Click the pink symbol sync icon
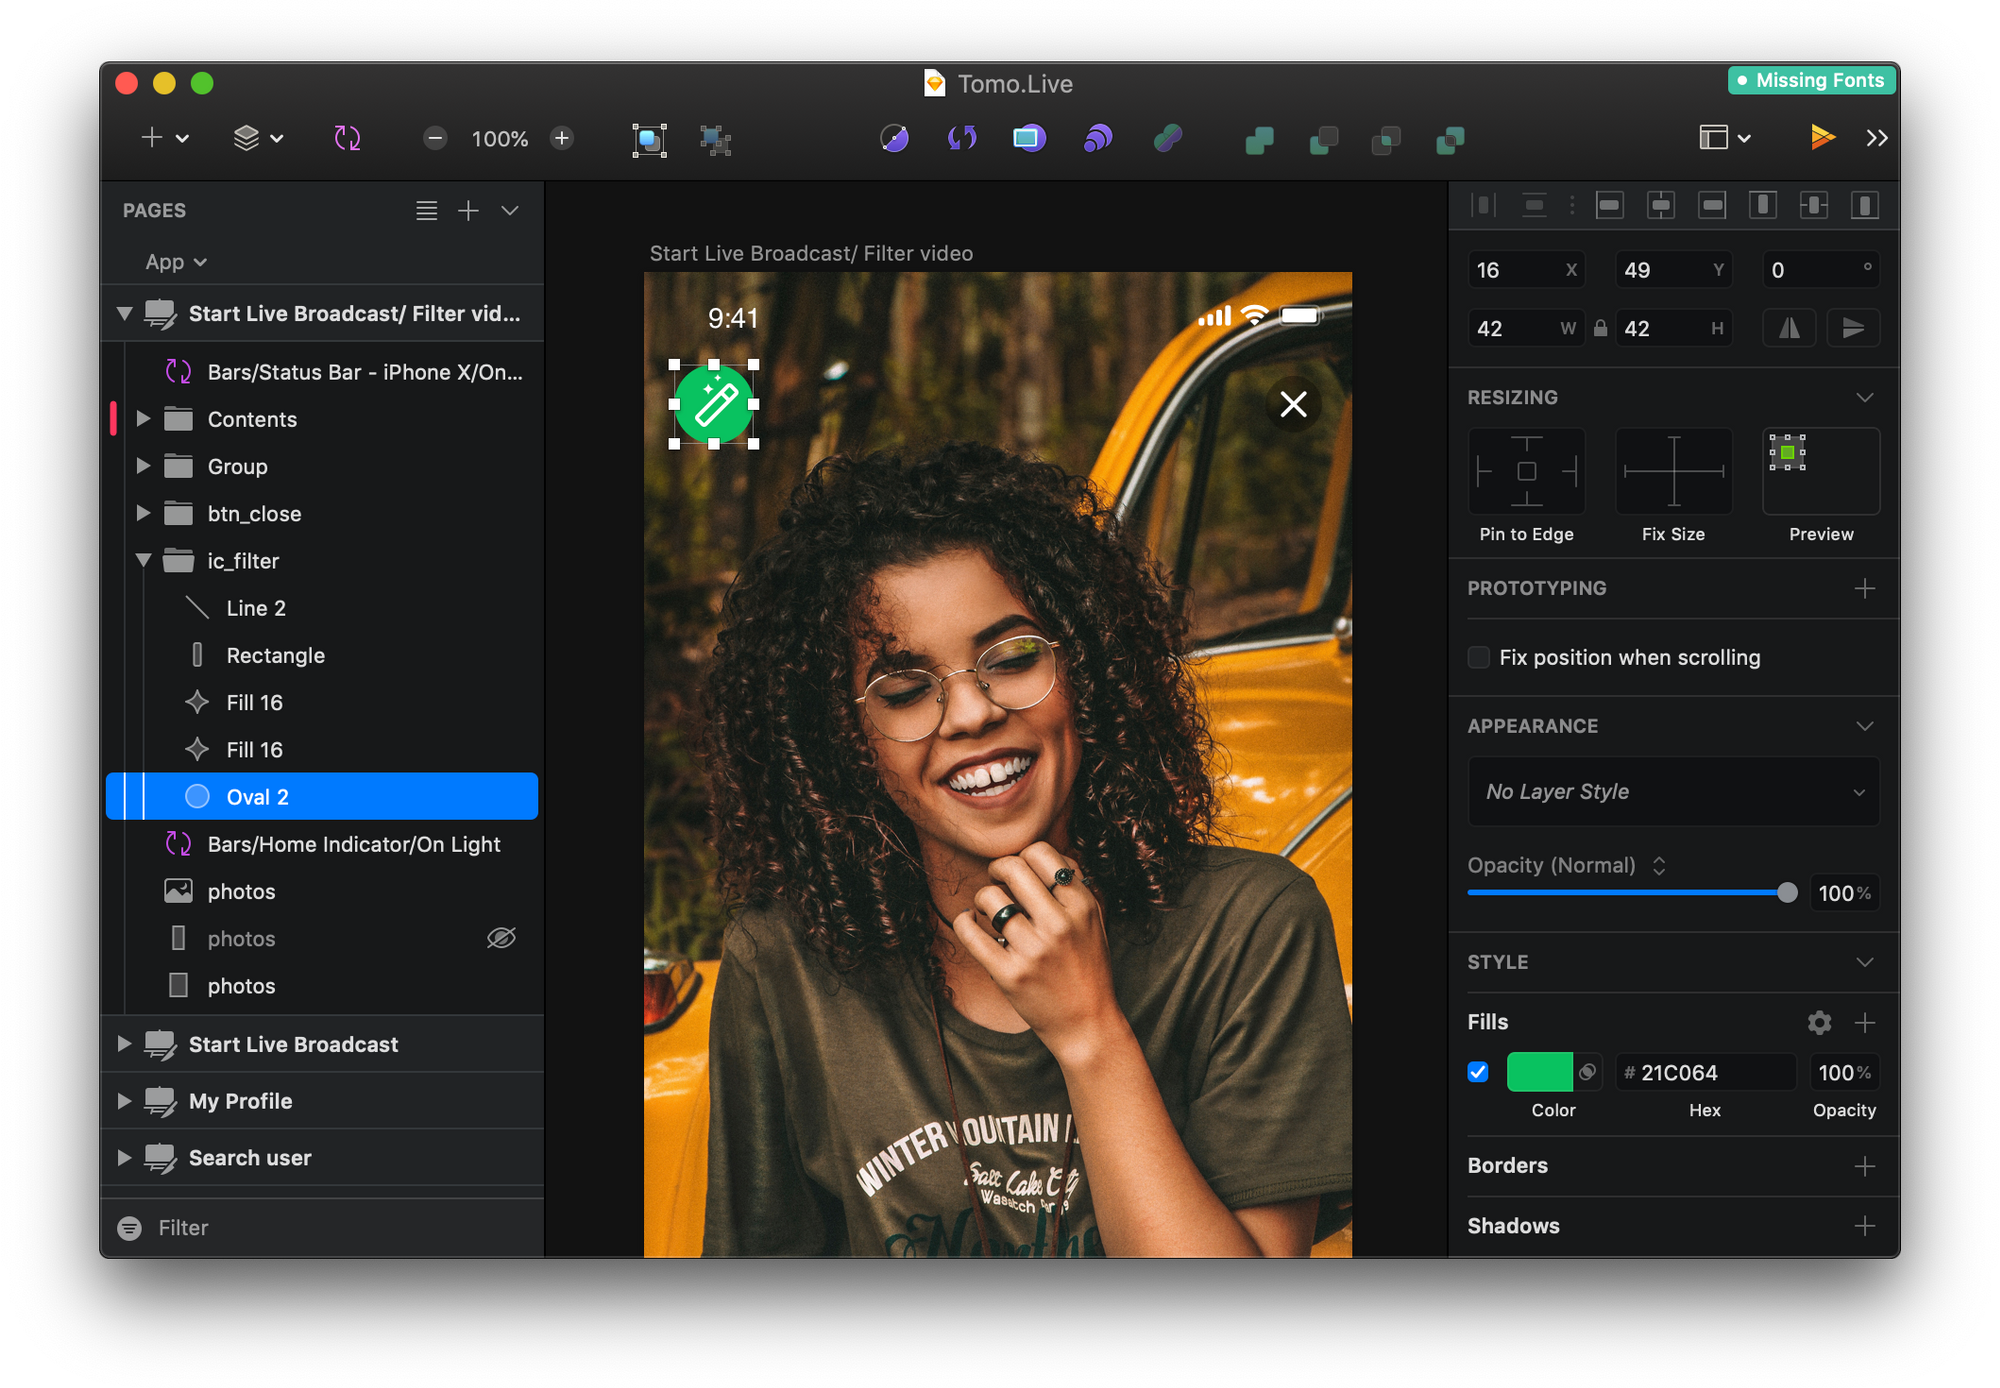This screenshot has height=1388, width=2000. [347, 138]
